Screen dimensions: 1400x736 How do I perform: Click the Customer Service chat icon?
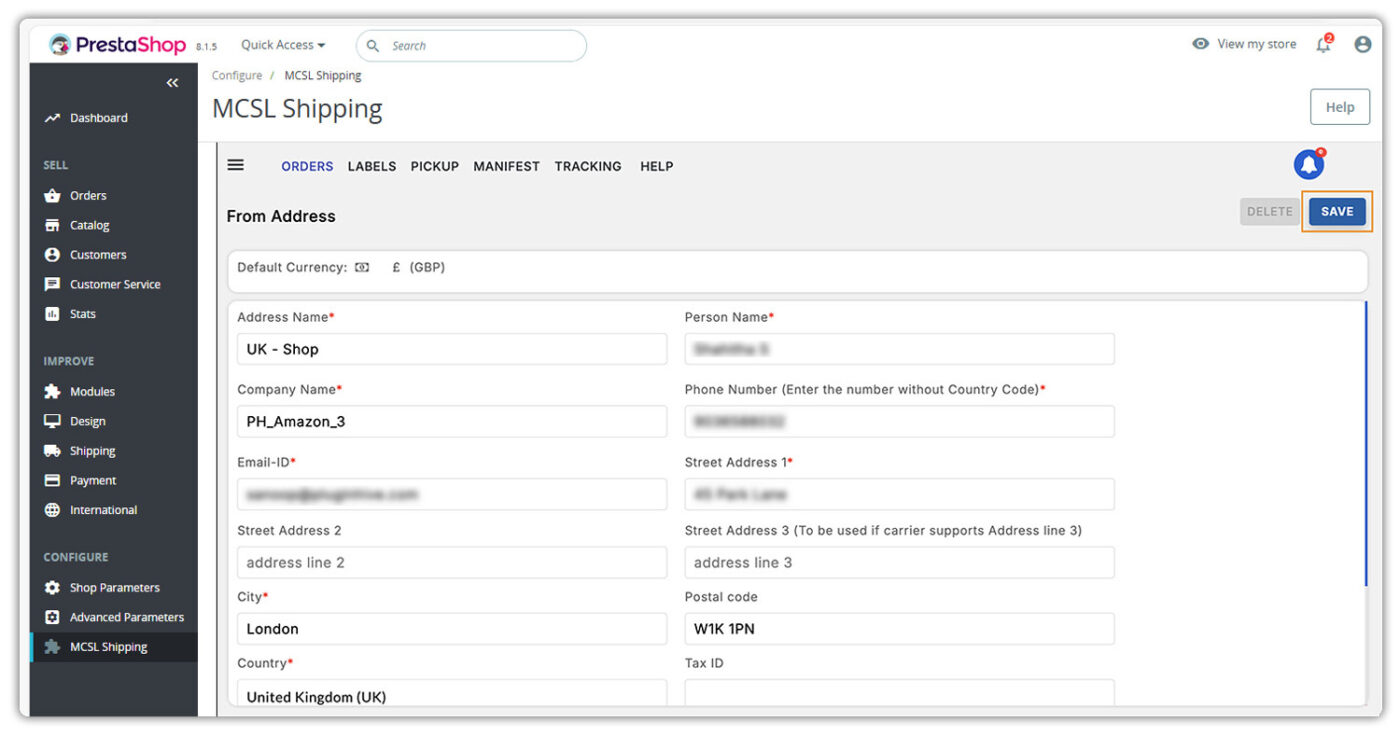click(52, 284)
